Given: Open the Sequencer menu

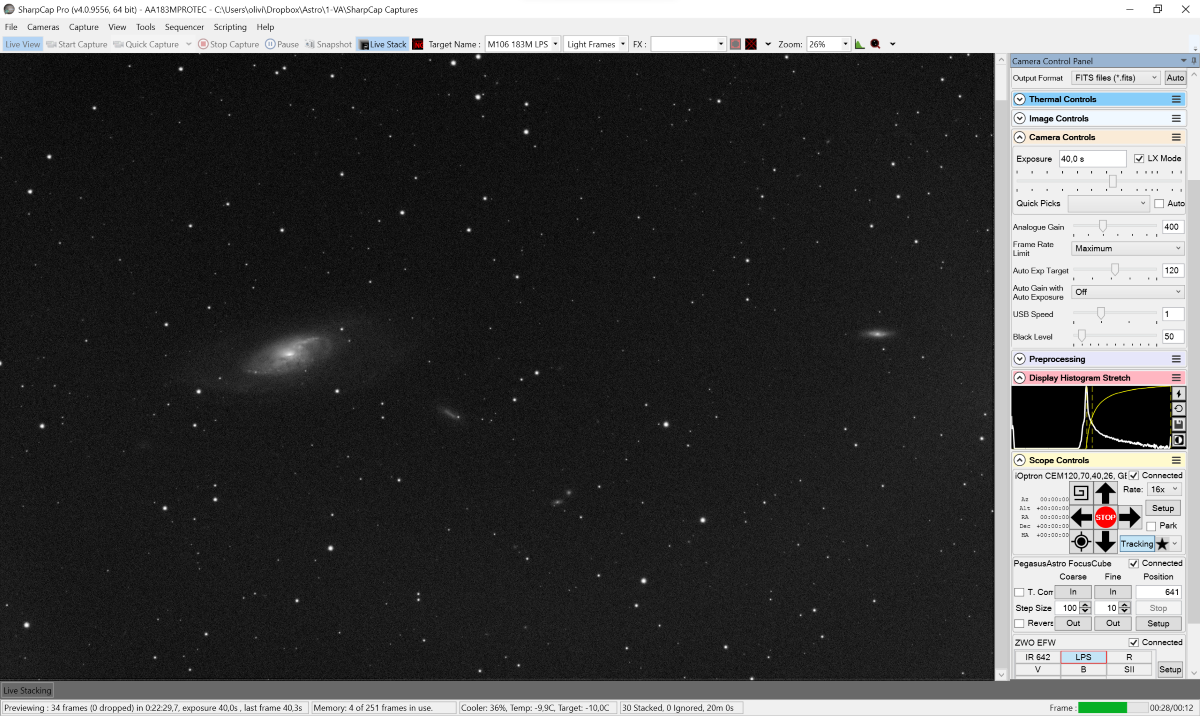Looking at the screenshot, I should click(x=184, y=27).
